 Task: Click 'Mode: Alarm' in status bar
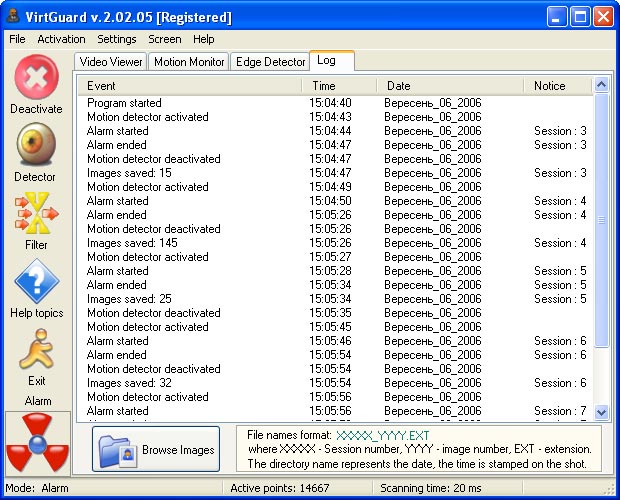(x=37, y=488)
